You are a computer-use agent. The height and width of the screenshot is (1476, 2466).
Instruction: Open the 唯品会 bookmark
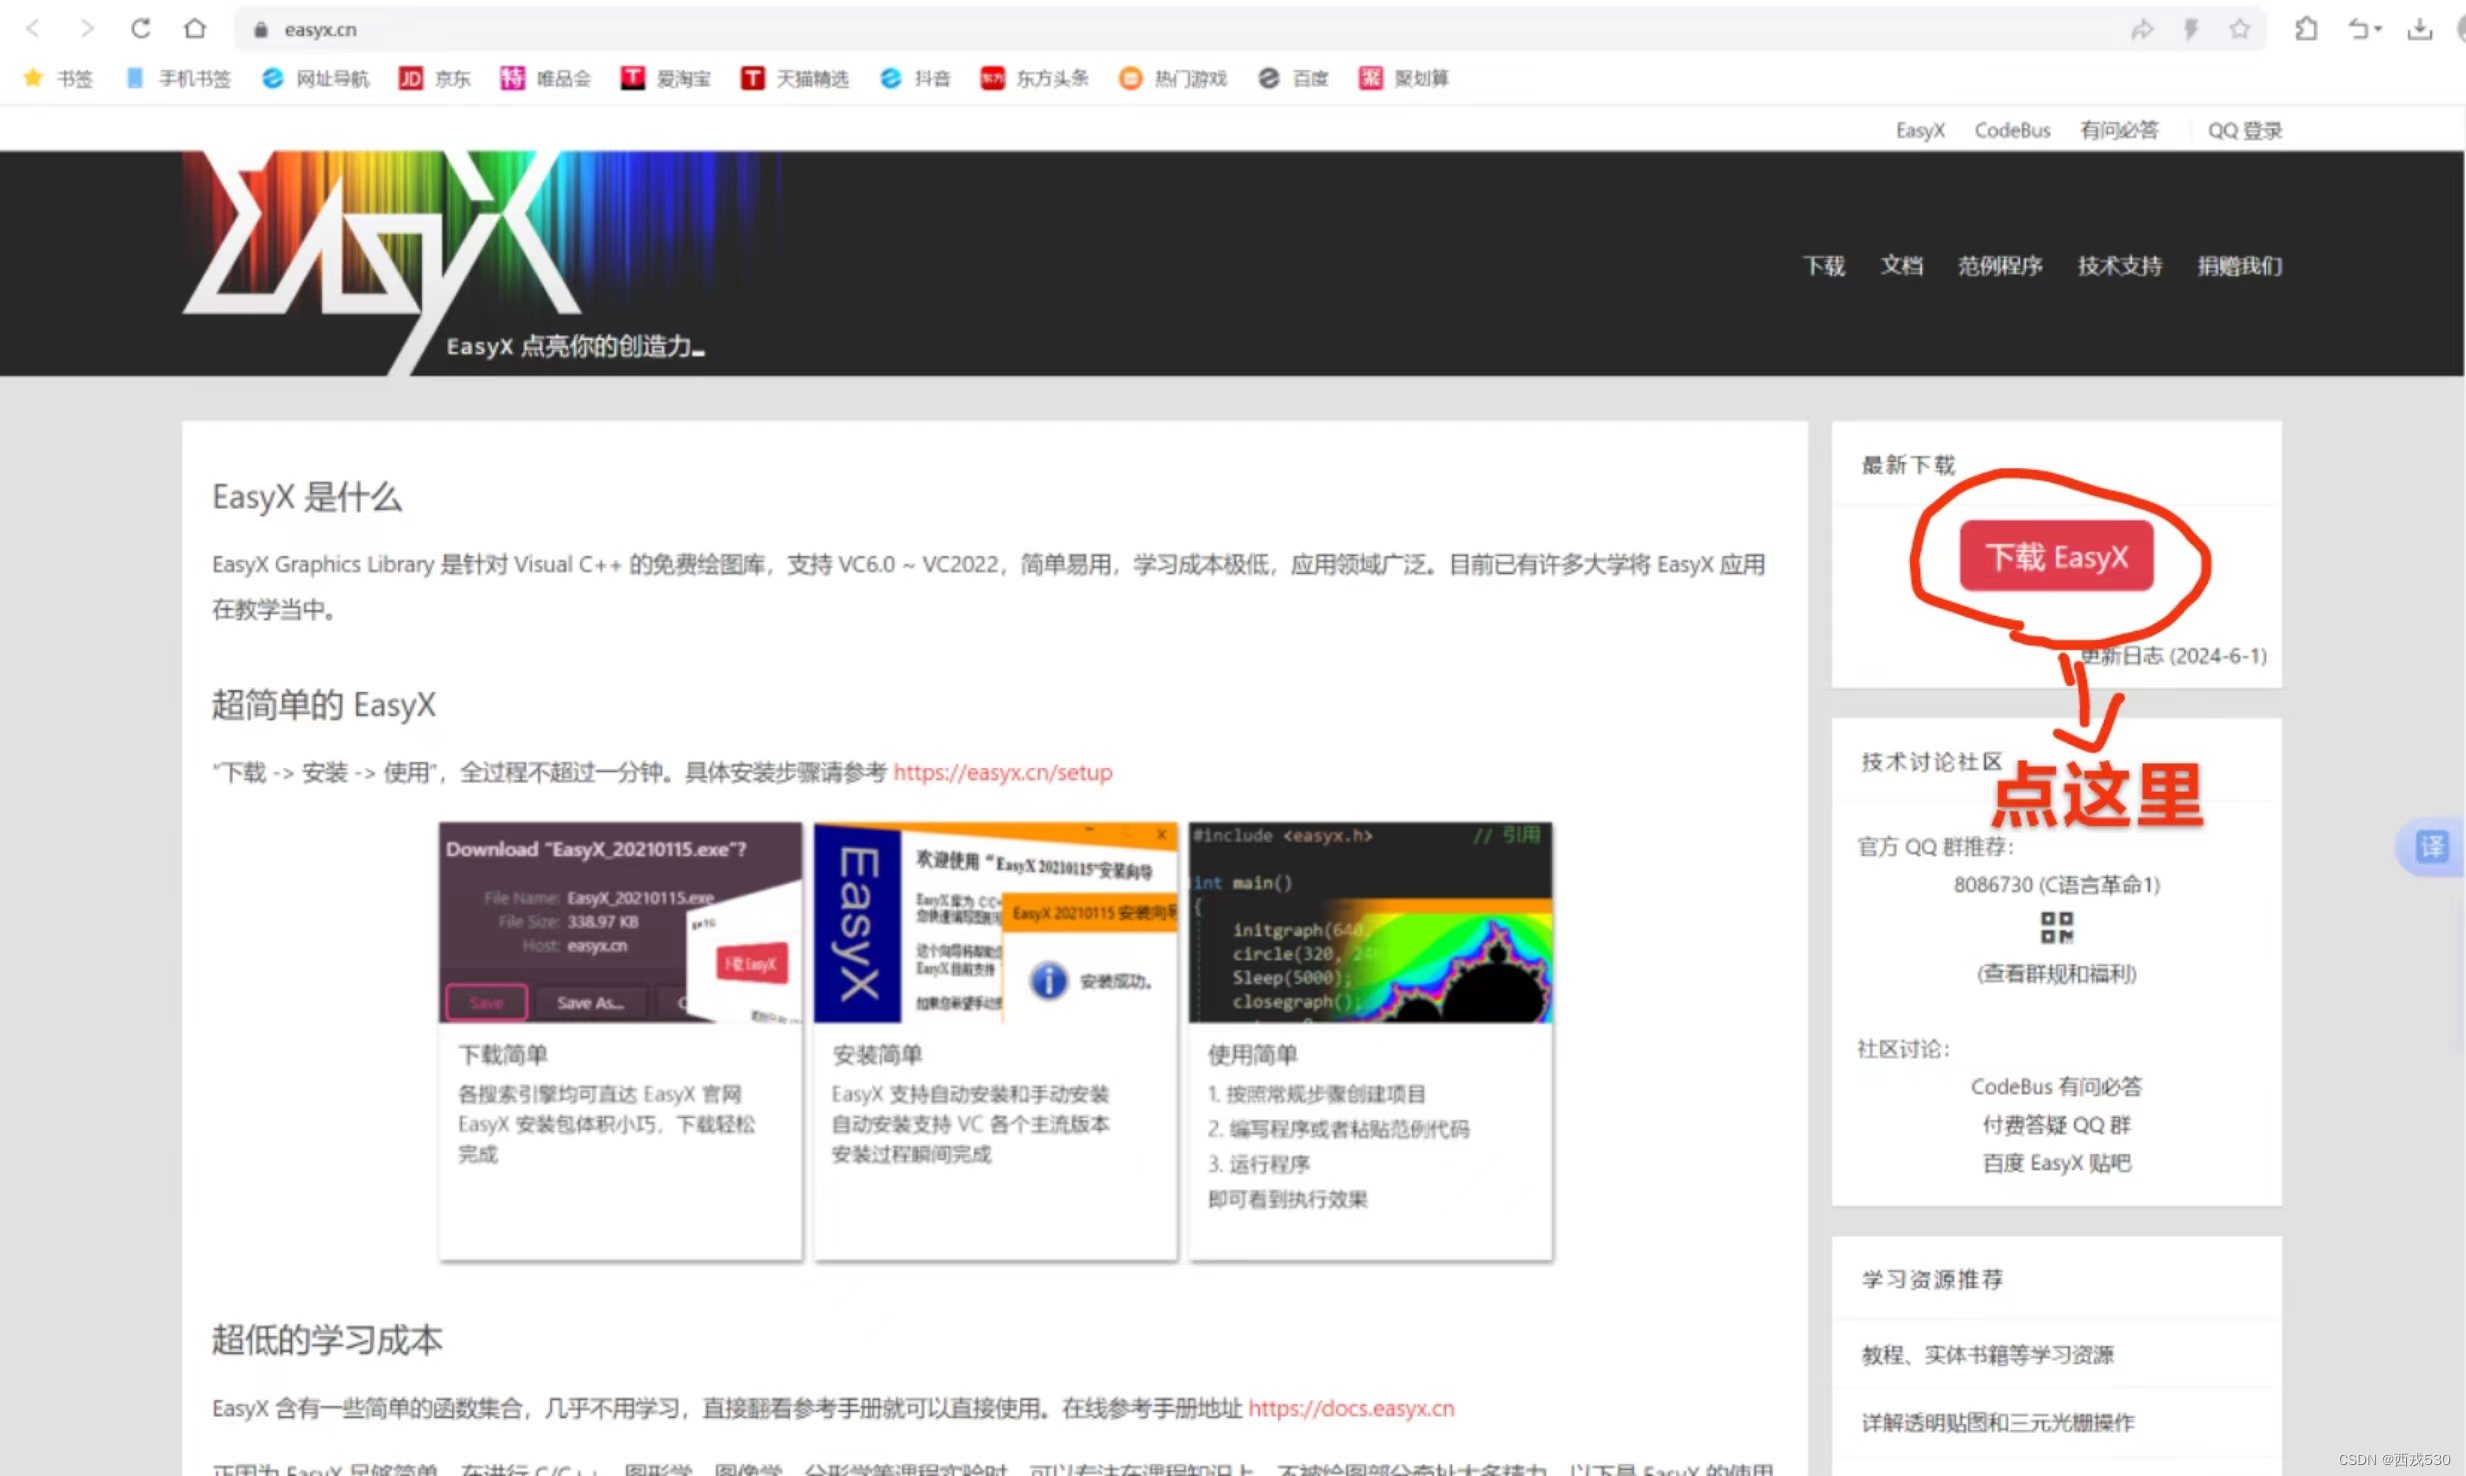click(546, 78)
